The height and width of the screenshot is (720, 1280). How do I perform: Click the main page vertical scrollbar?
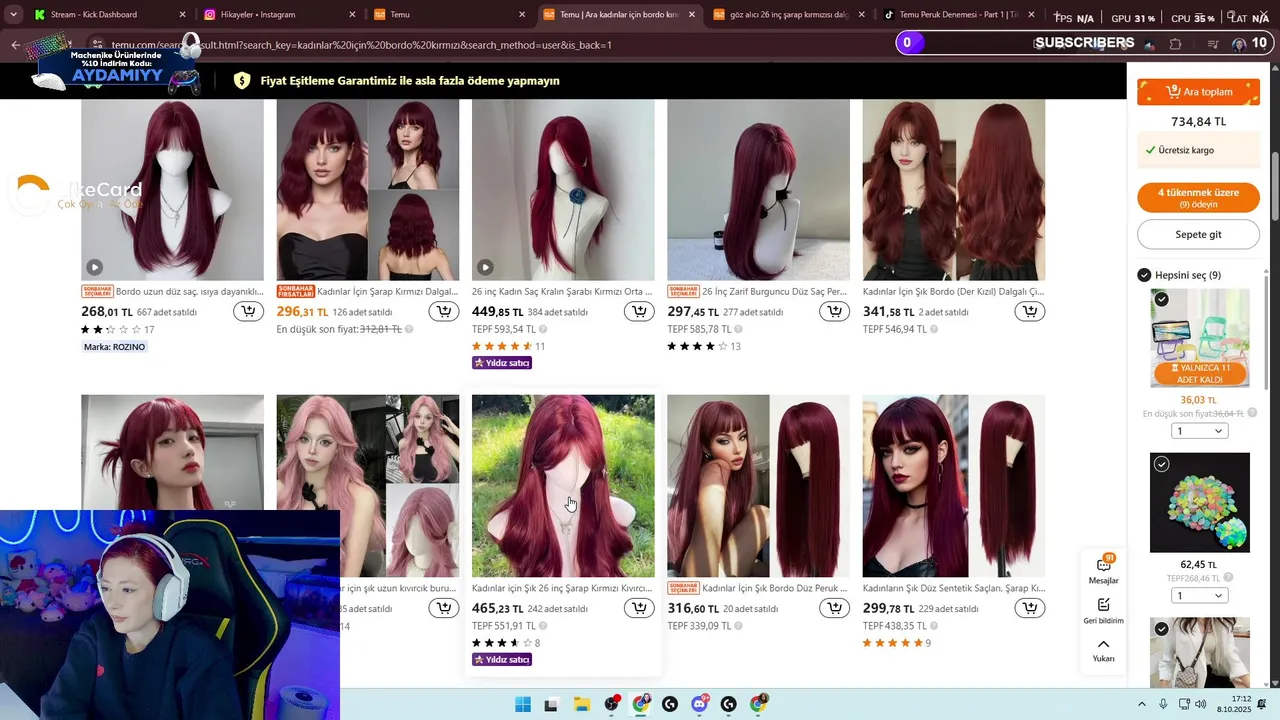pyautogui.click(x=1274, y=185)
